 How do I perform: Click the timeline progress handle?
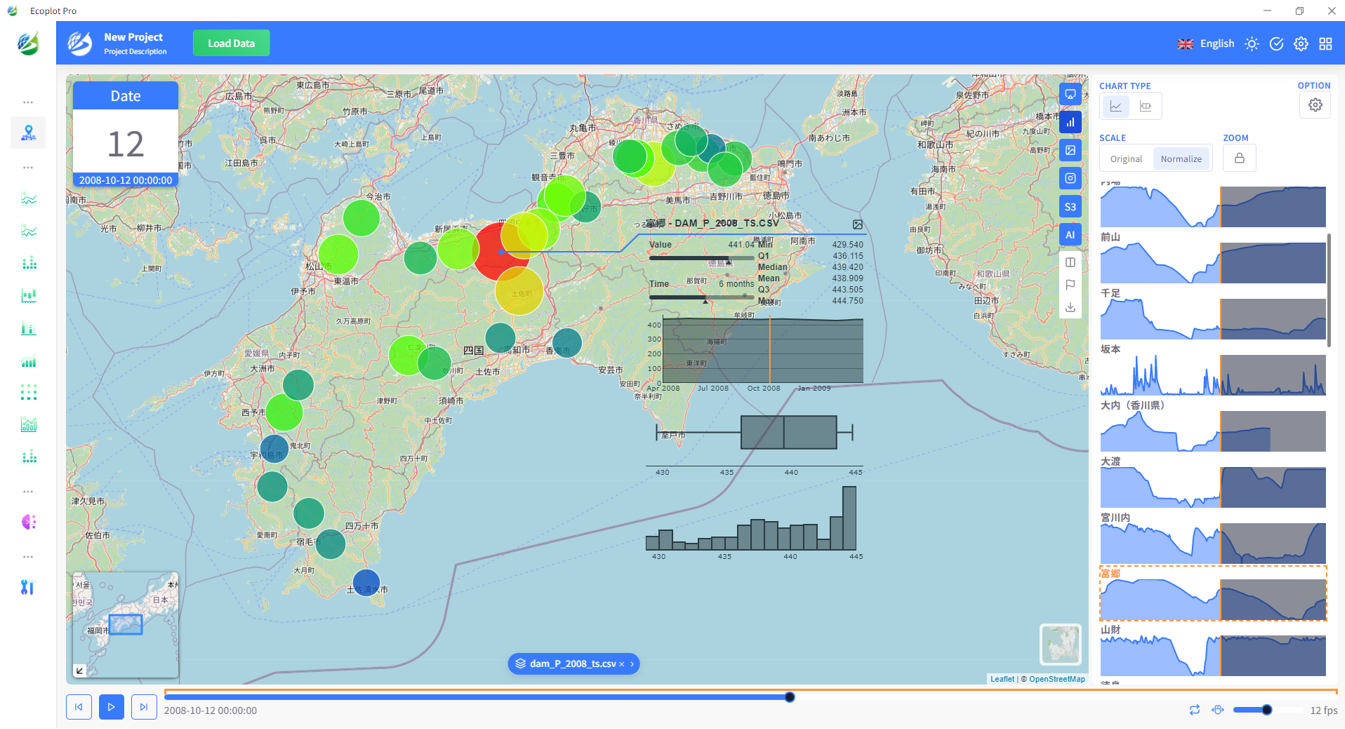[790, 697]
